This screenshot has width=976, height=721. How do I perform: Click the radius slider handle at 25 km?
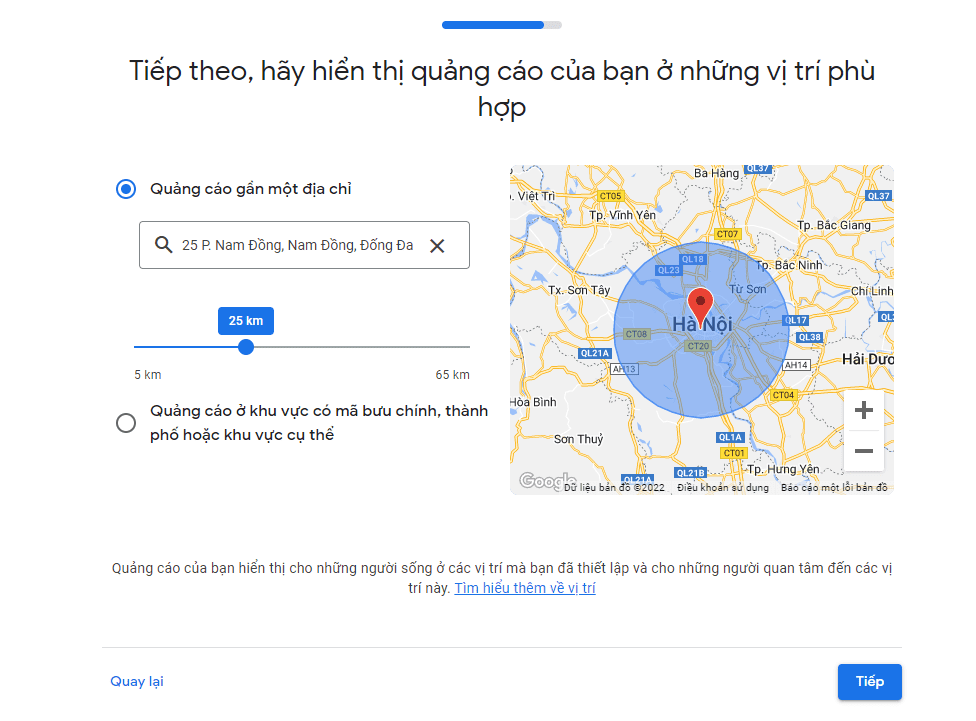click(x=246, y=347)
